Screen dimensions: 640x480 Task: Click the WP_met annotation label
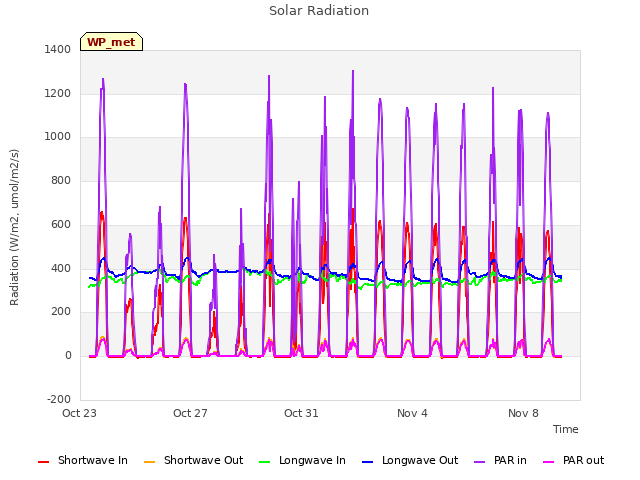pos(111,42)
